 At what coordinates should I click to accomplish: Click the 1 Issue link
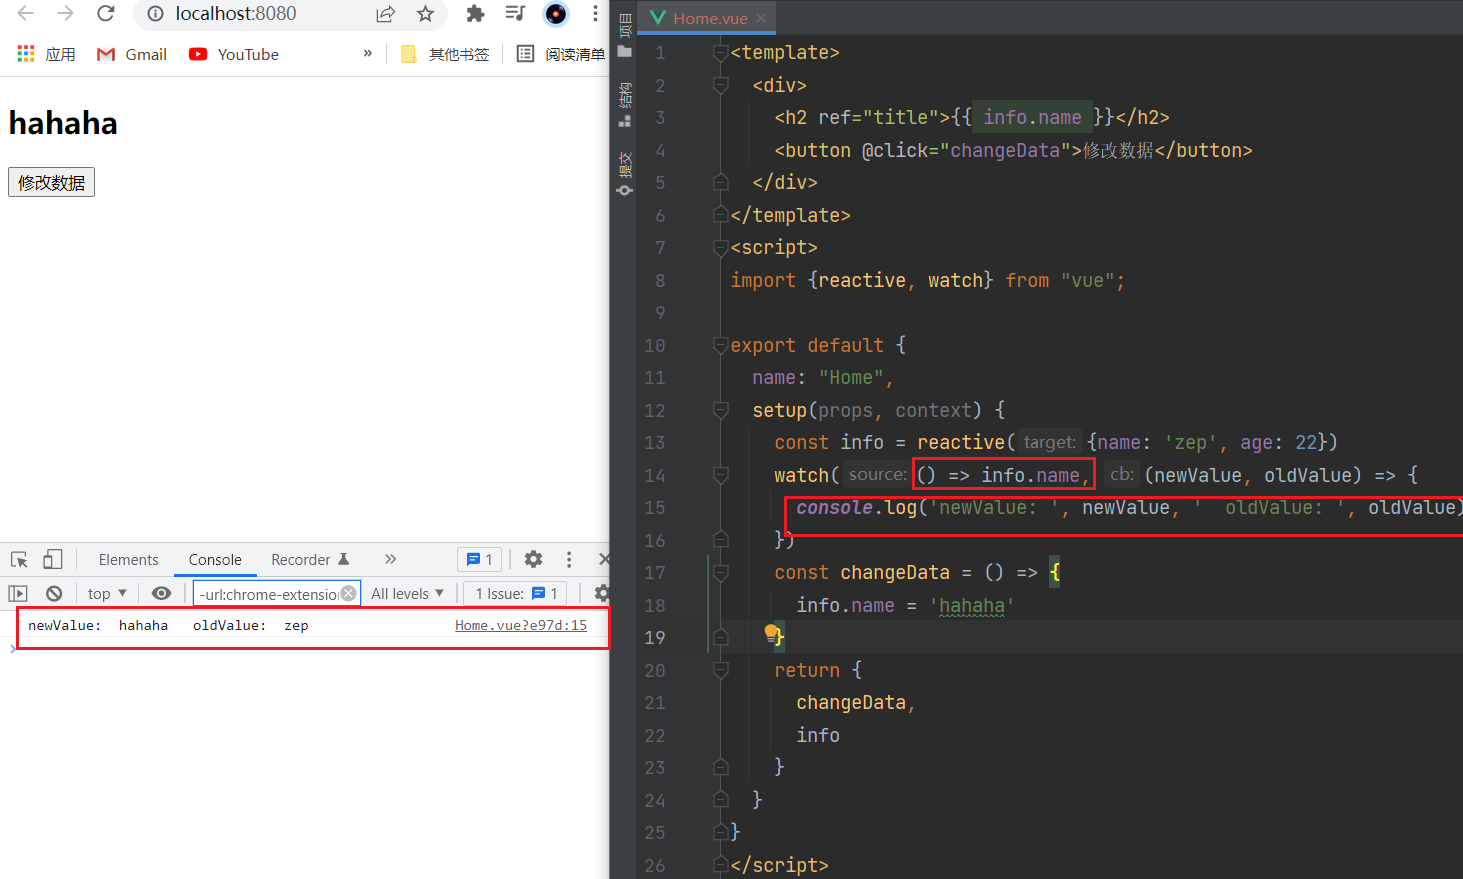[x=516, y=593]
